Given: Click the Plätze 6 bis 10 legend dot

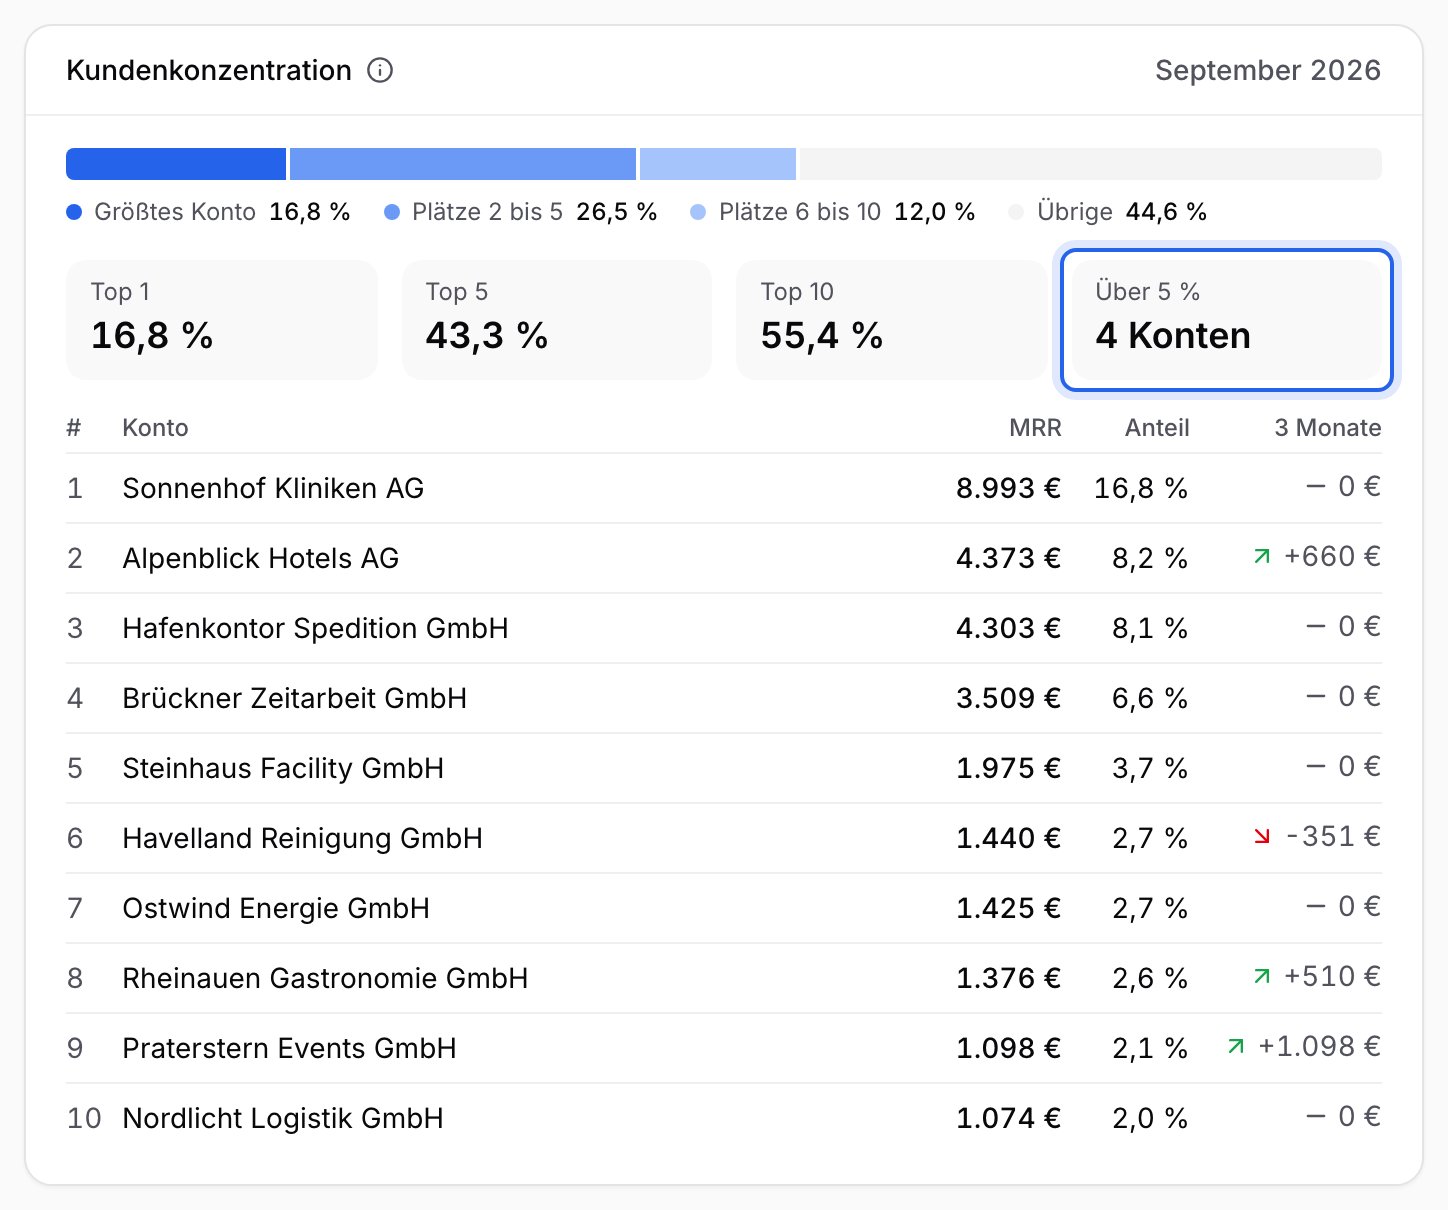Looking at the screenshot, I should 698,212.
